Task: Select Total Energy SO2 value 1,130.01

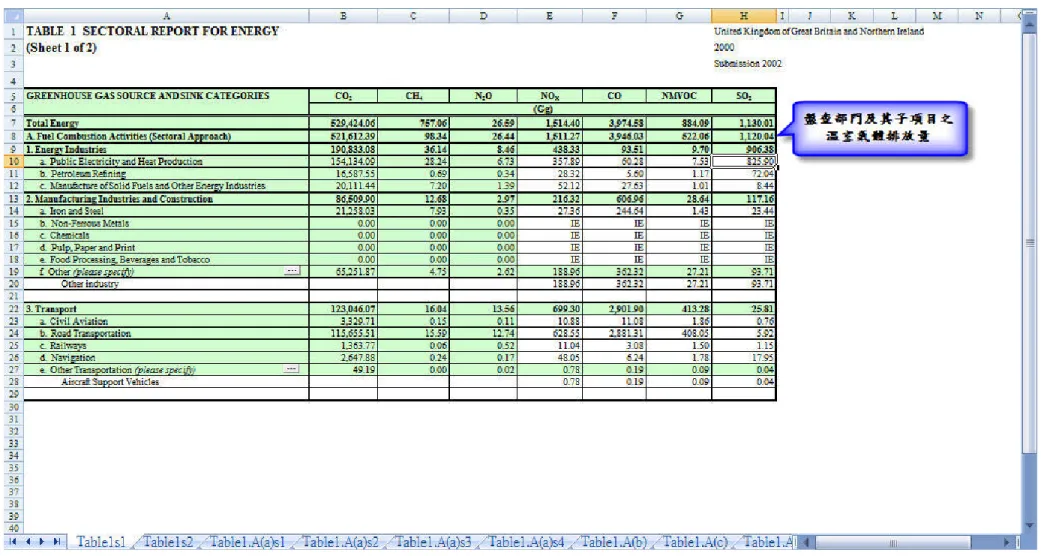Action: coord(744,123)
